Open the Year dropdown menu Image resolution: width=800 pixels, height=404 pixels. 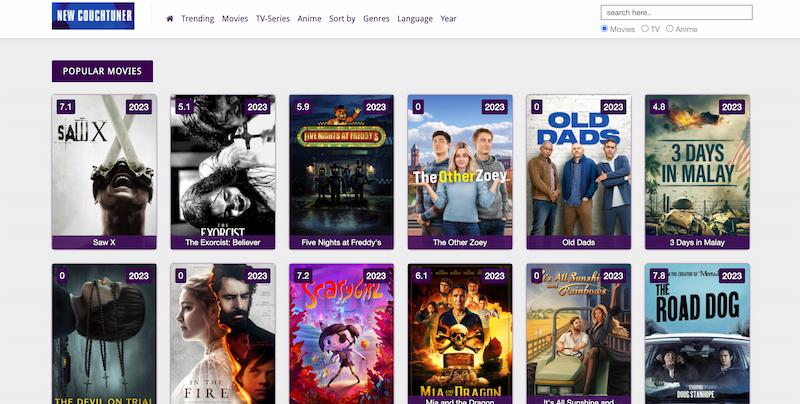[448, 19]
